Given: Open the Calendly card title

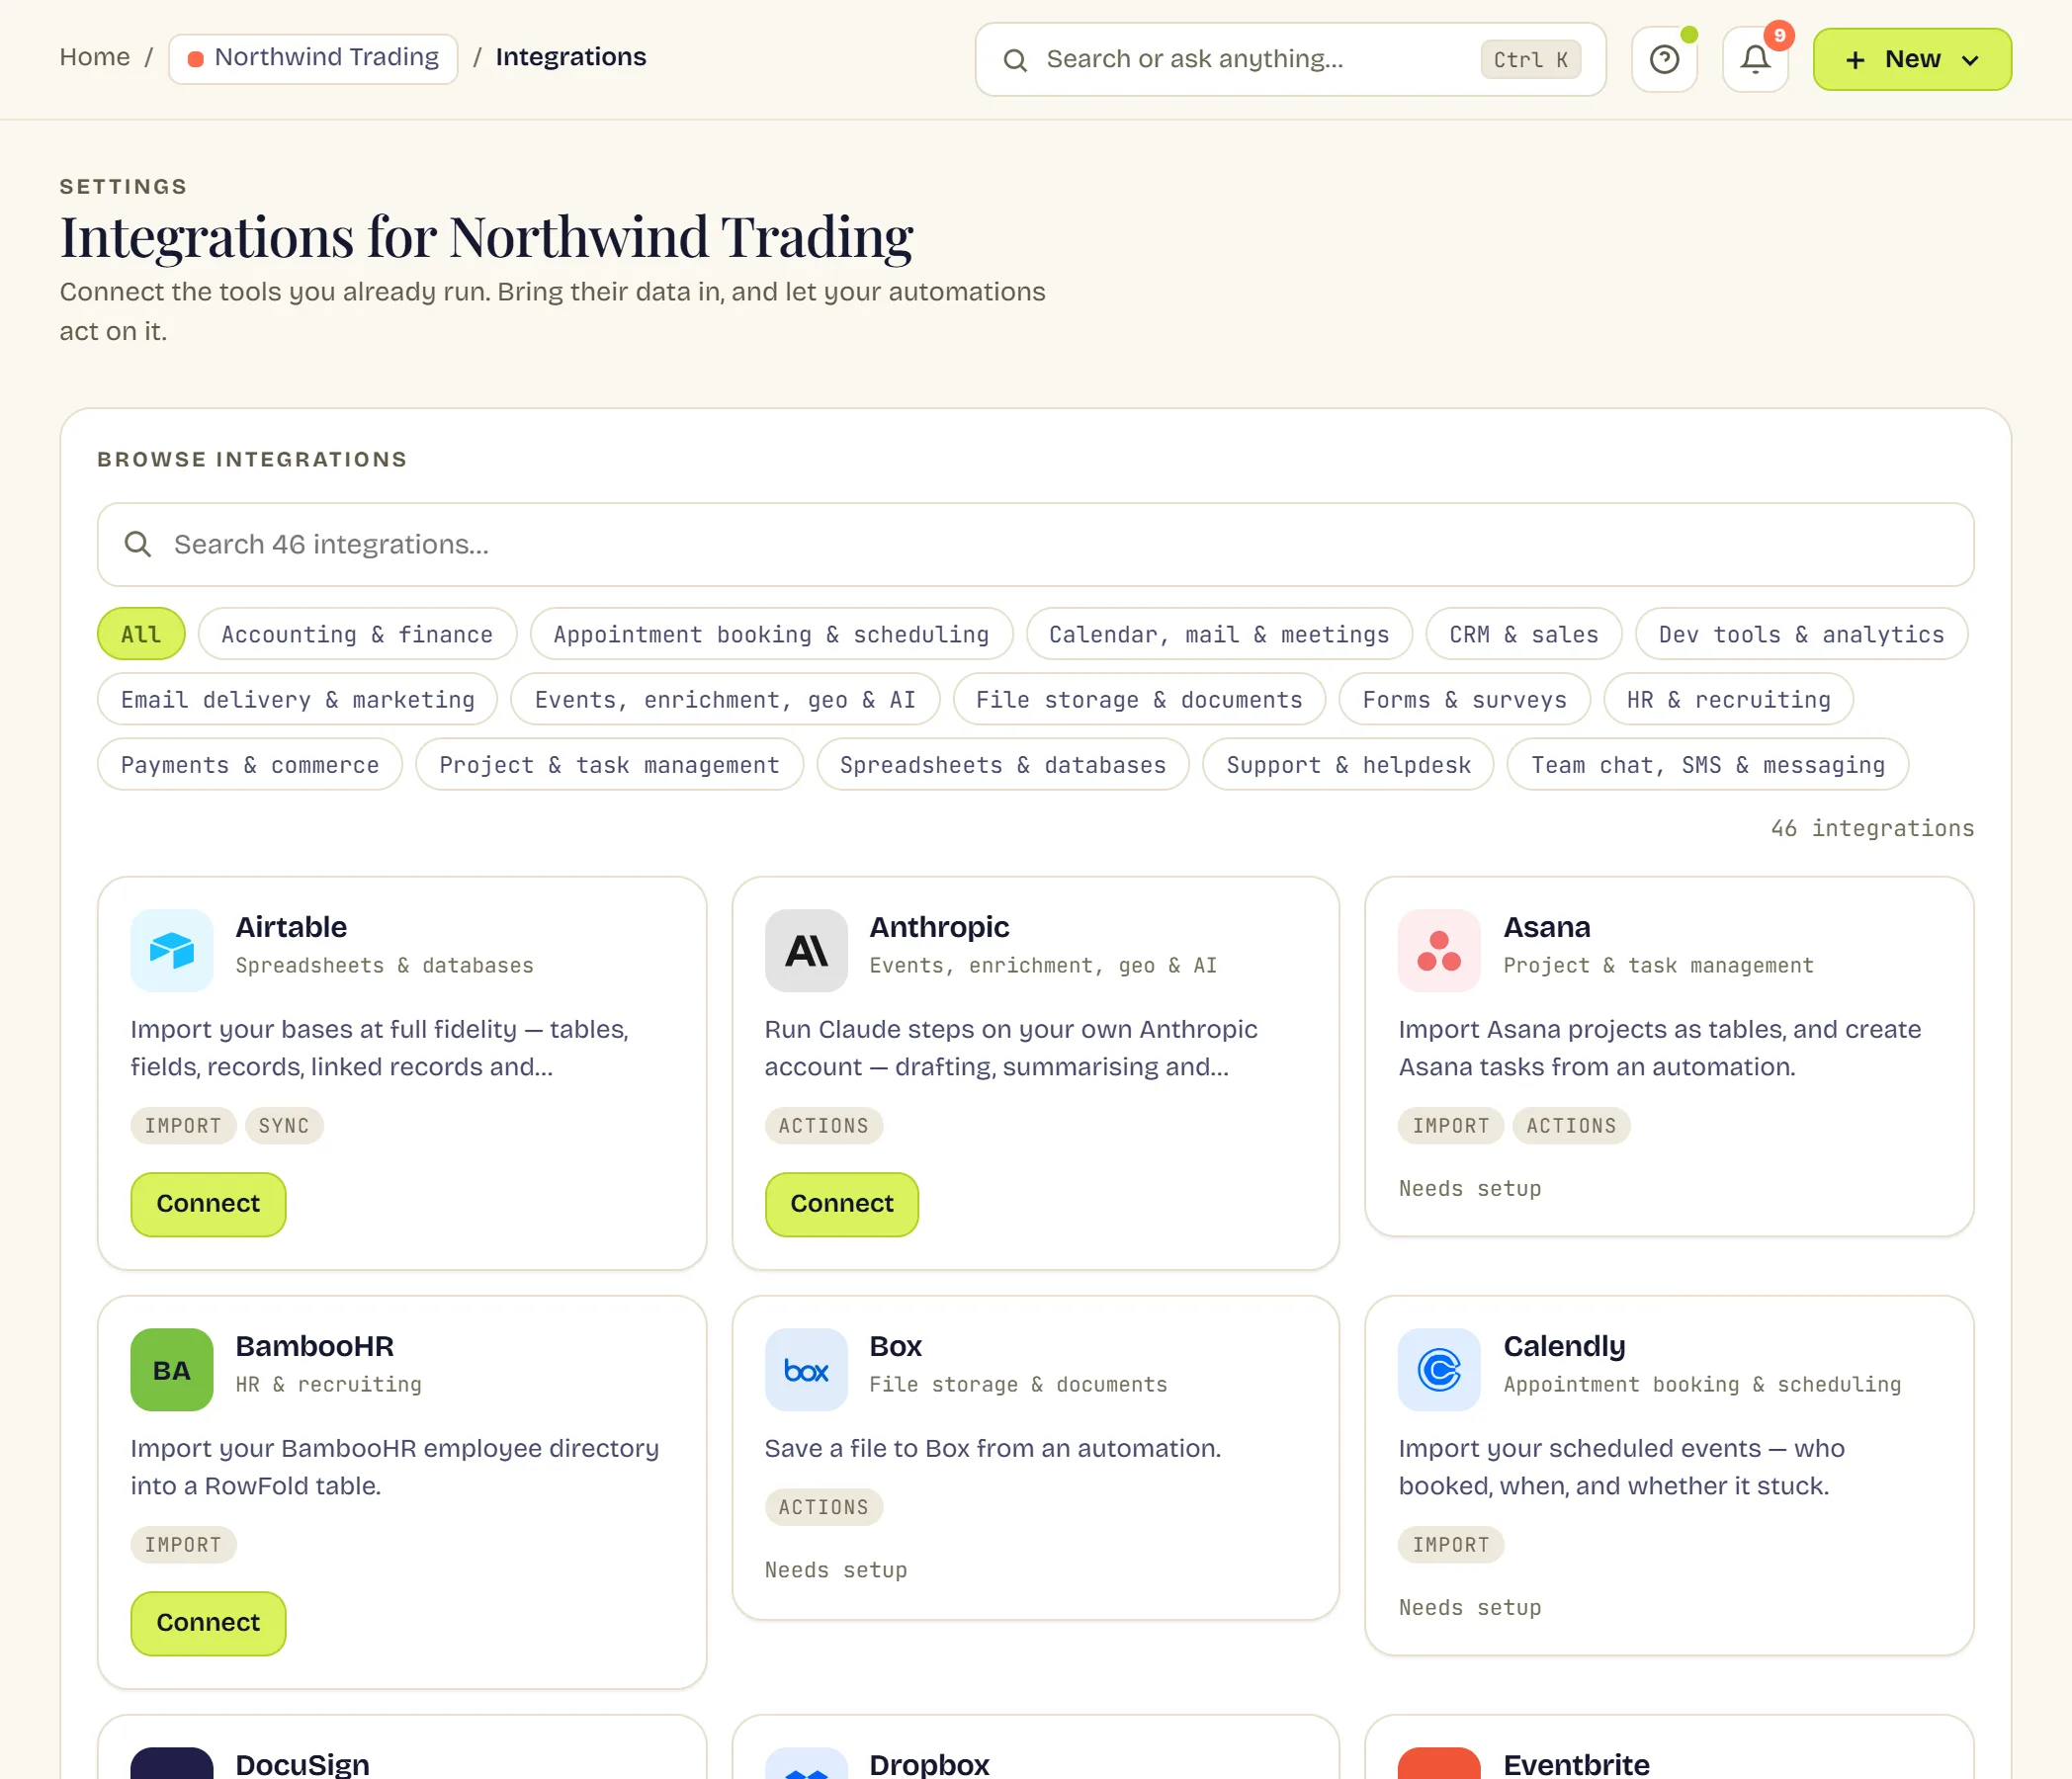Looking at the screenshot, I should pyautogui.click(x=1564, y=1346).
